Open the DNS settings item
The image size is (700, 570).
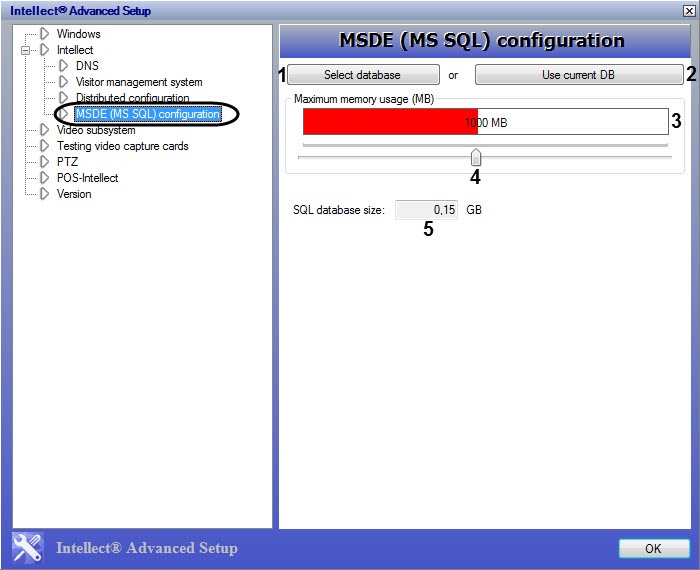point(87,66)
